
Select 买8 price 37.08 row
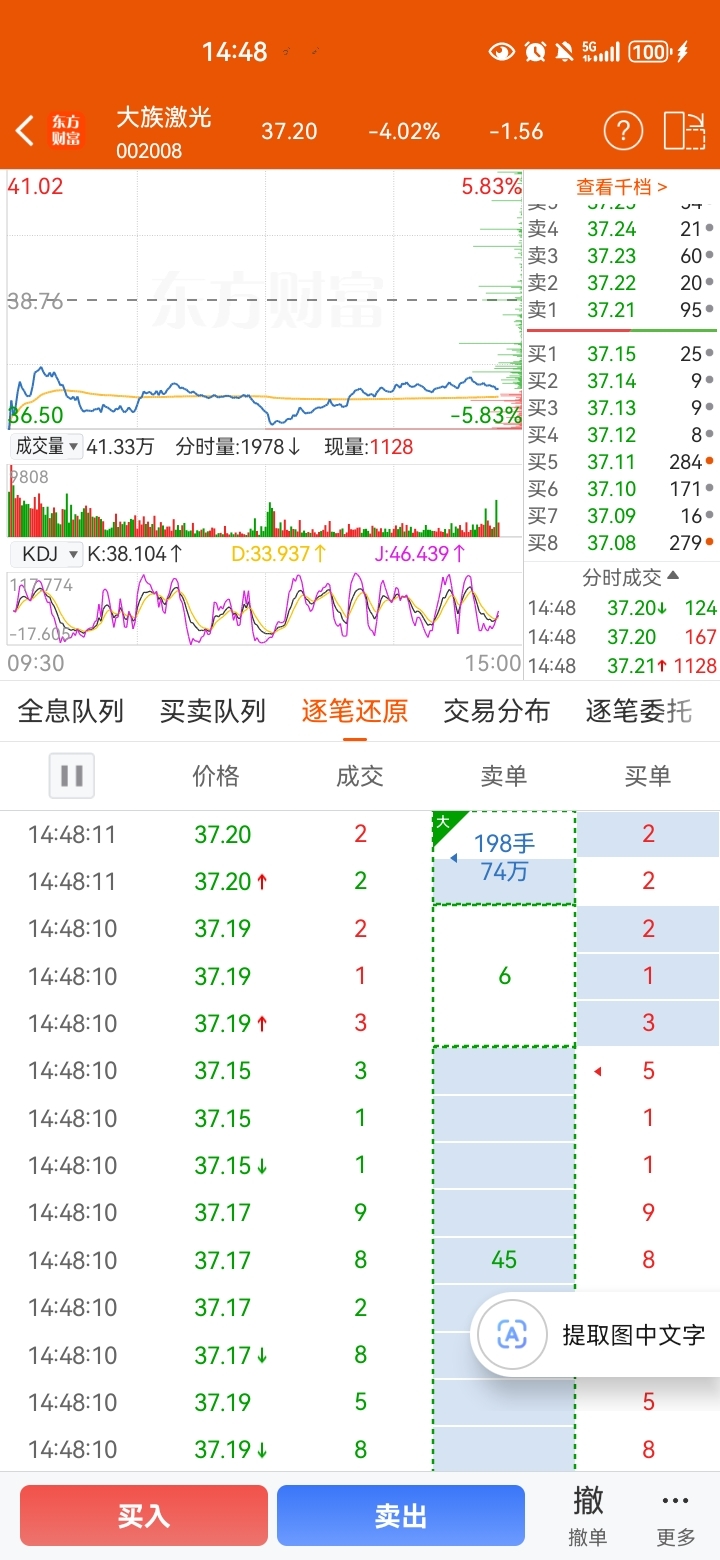tap(621, 543)
